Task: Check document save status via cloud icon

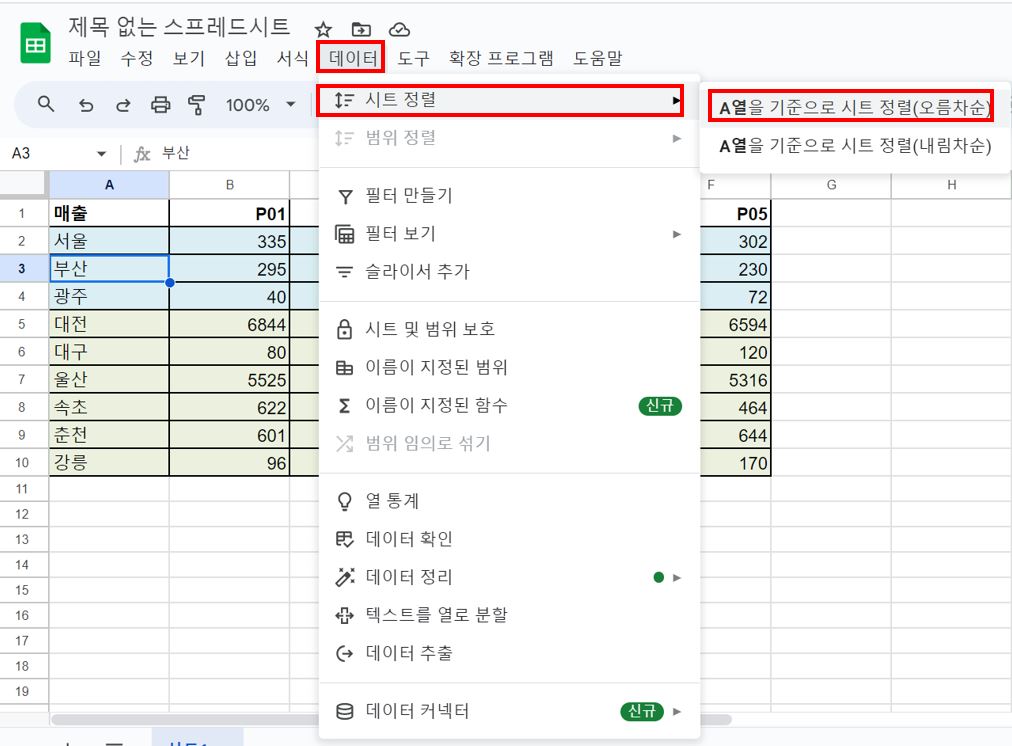Action: (398, 29)
